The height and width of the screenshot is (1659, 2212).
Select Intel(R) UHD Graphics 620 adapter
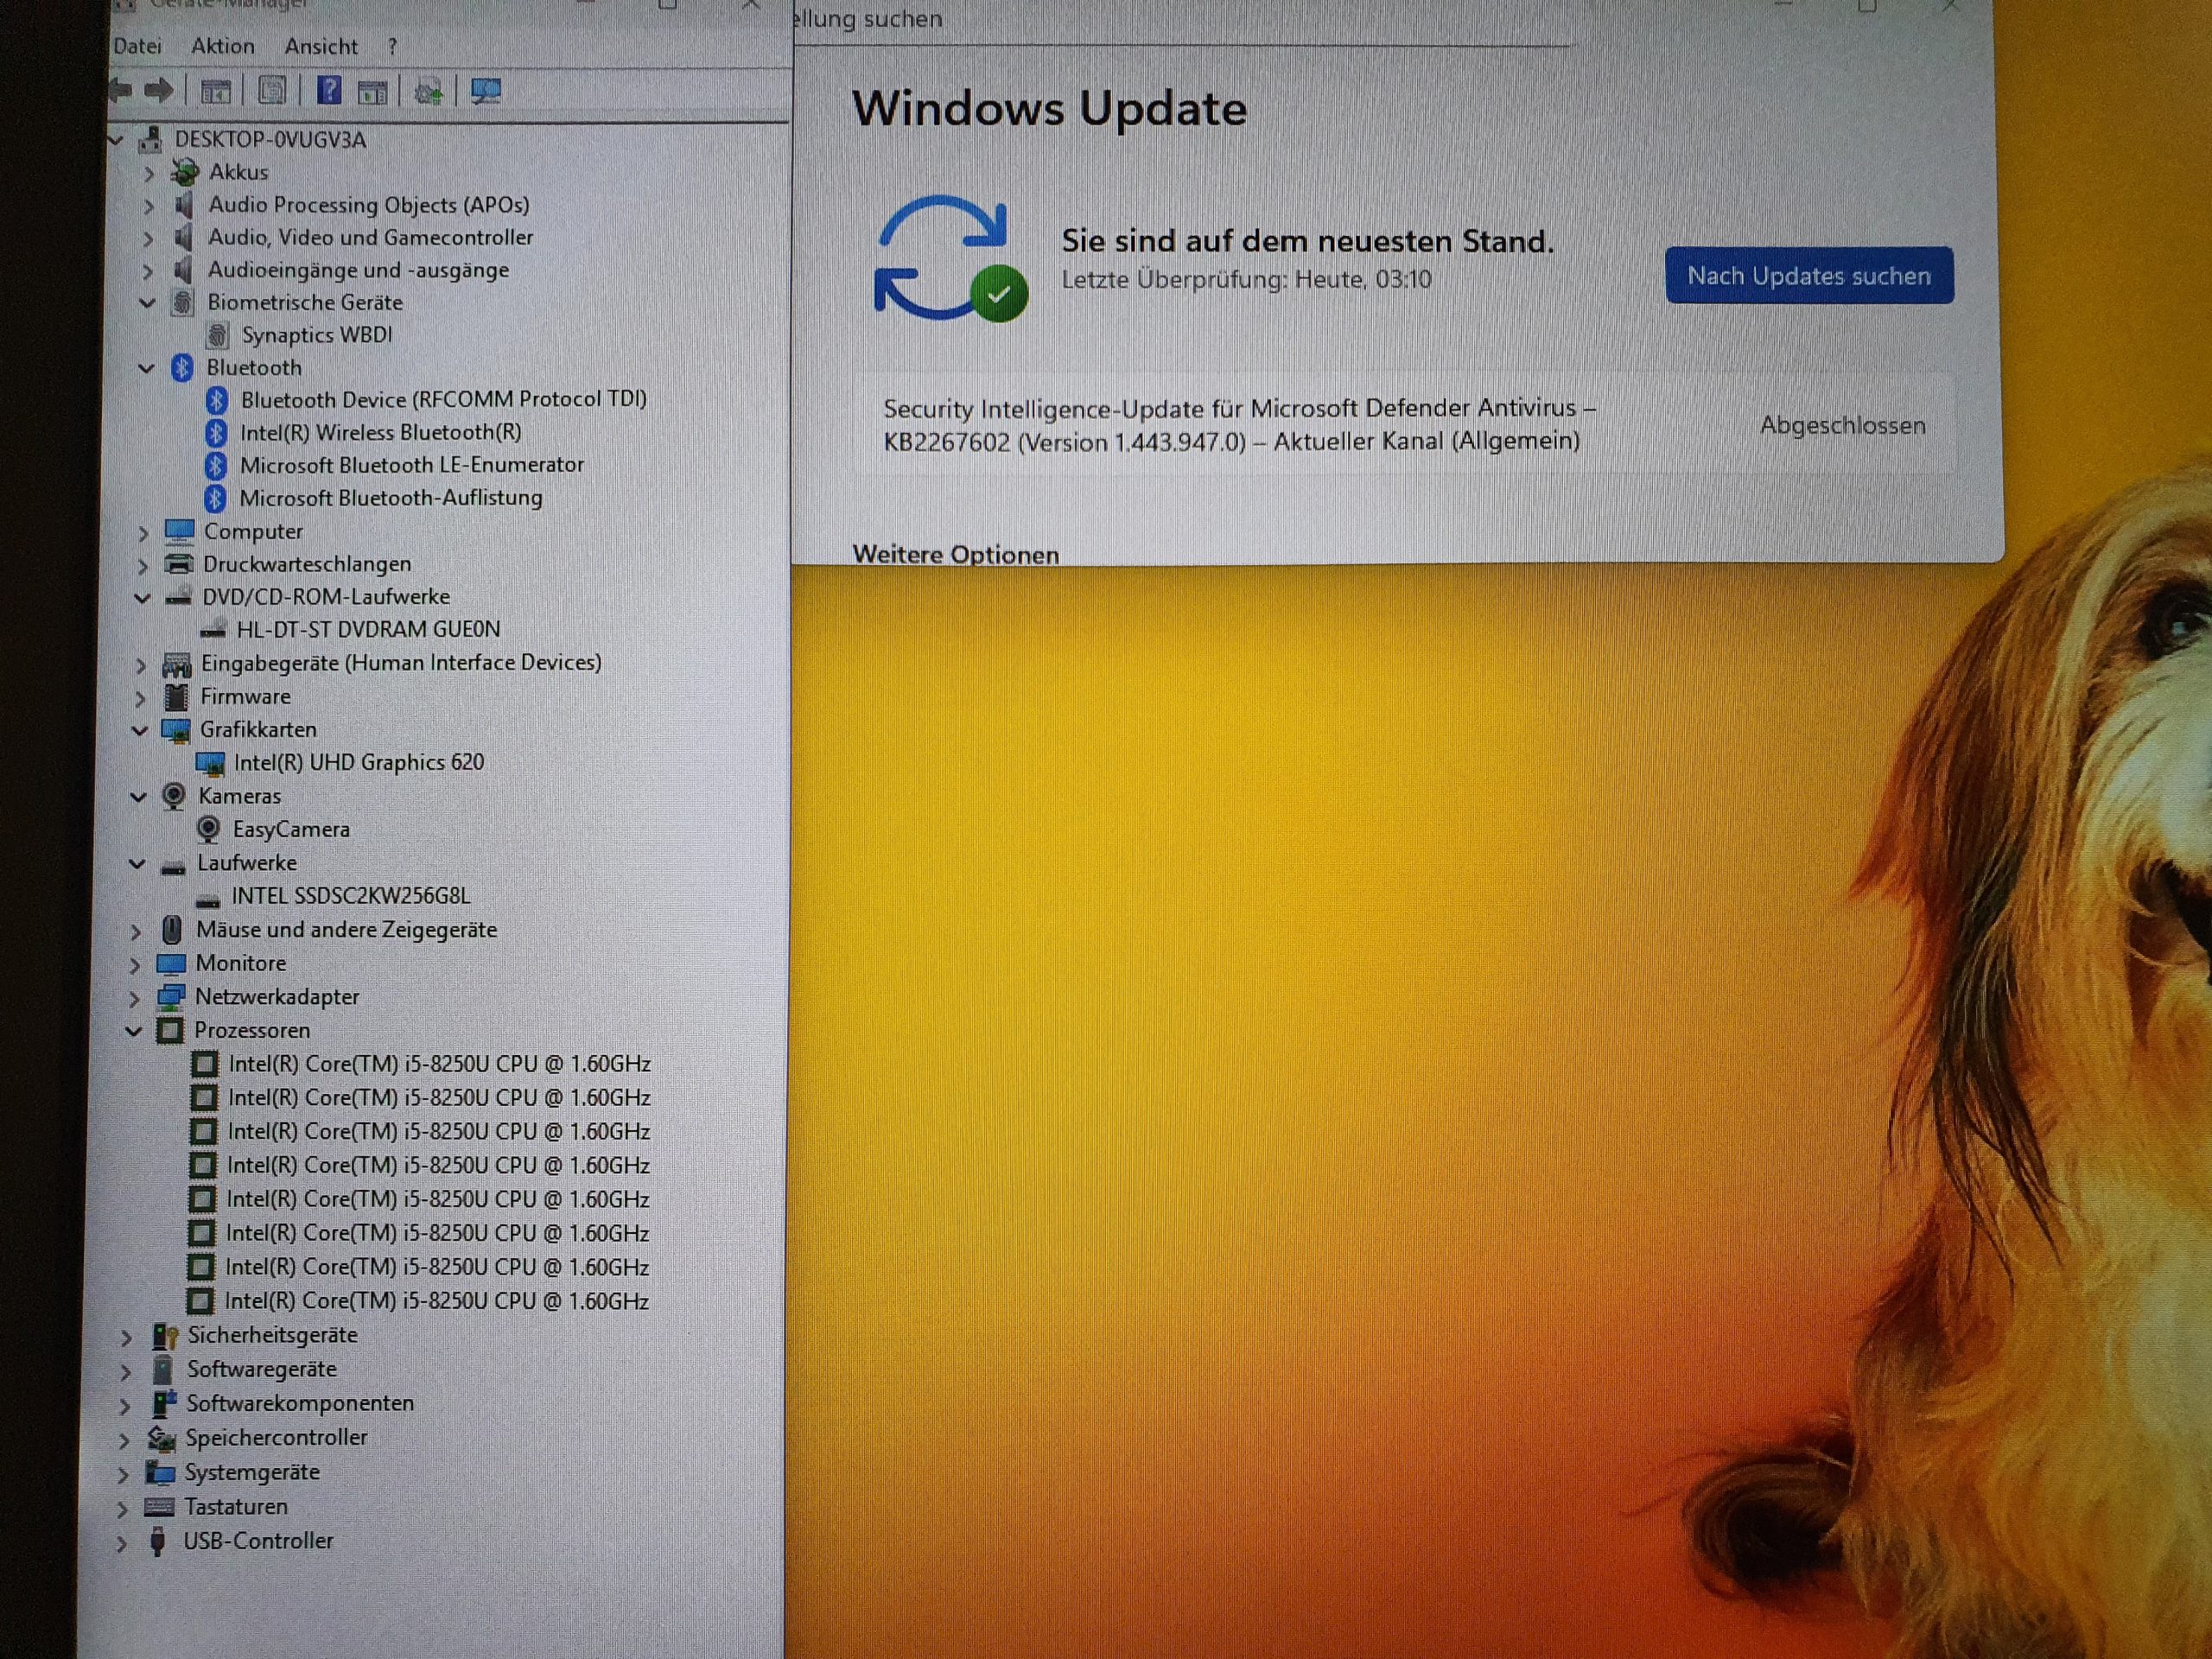tap(358, 762)
